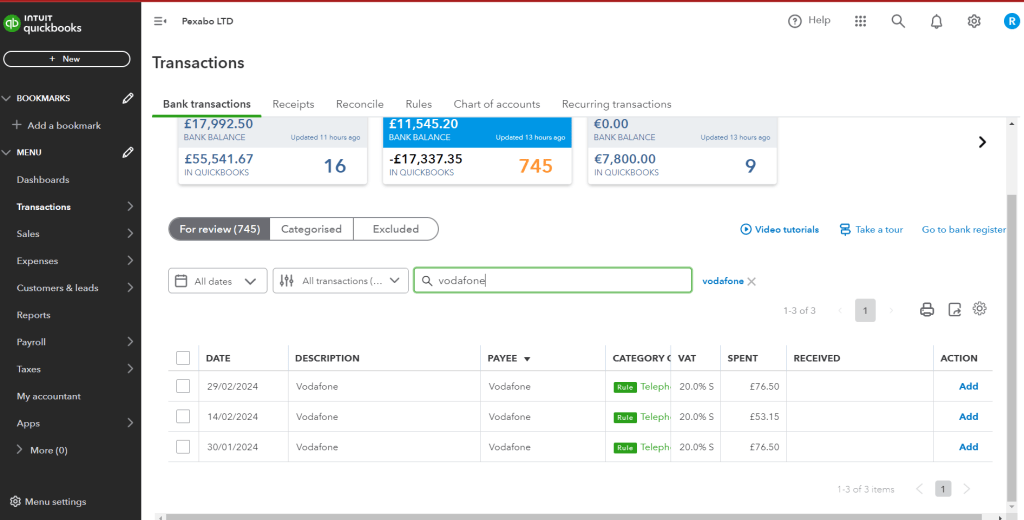Image resolution: width=1024 pixels, height=520 pixels.
Task: Expand the Sales submenu
Action: tap(130, 233)
